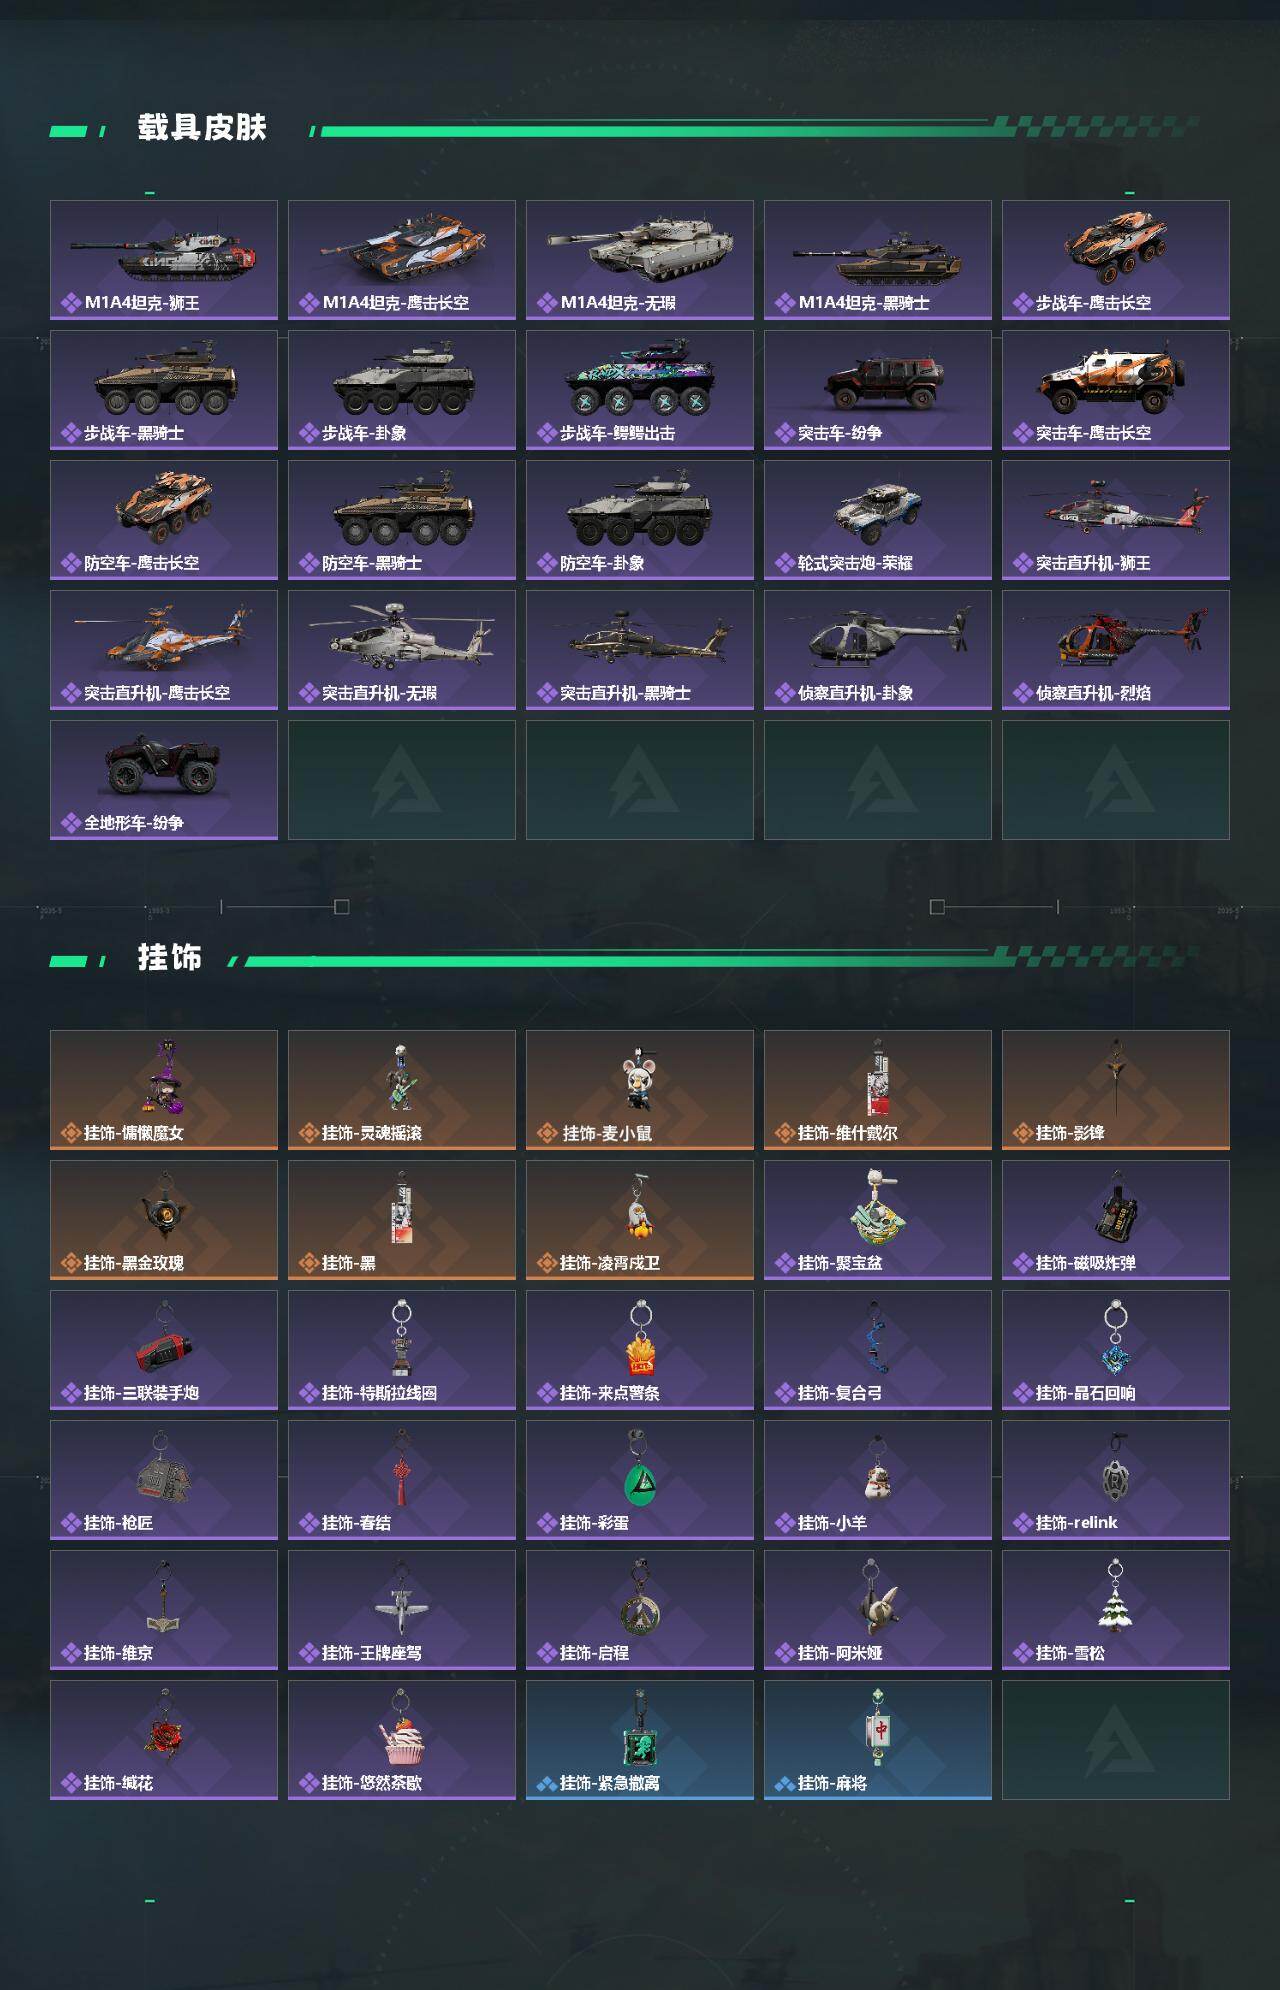Screen dimensions: 1280x1990
Task: Pick the 侦察直升机-烈焰 helicopter skin
Action: point(1116,650)
